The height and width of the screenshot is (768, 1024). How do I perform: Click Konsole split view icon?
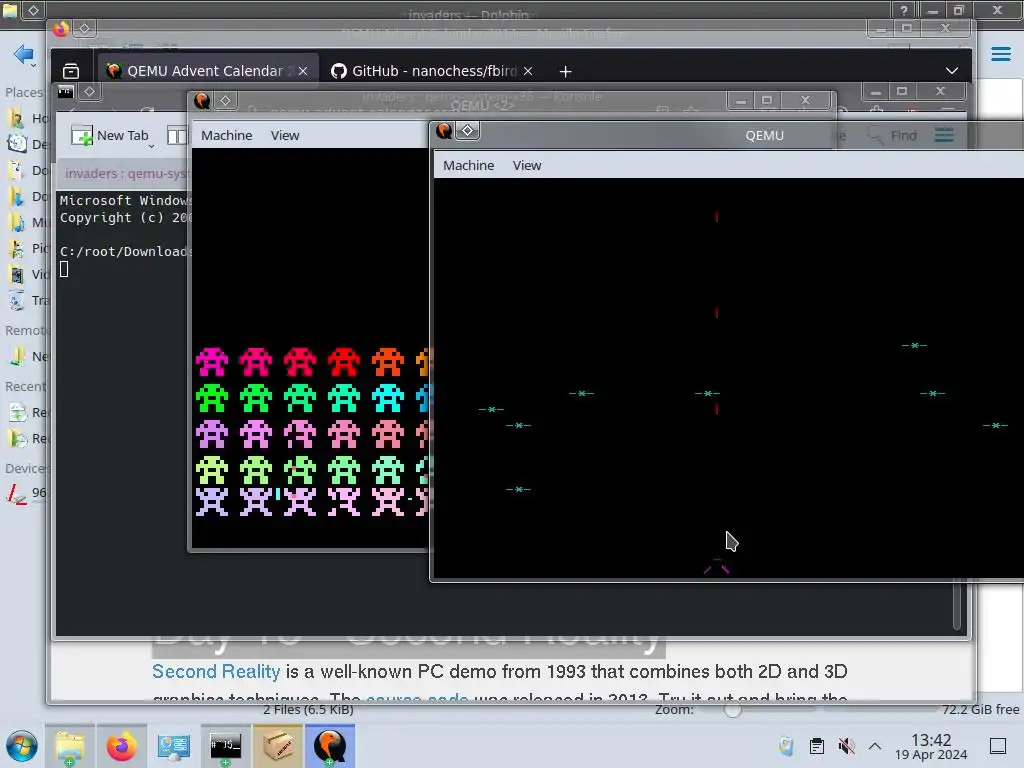(x=176, y=135)
